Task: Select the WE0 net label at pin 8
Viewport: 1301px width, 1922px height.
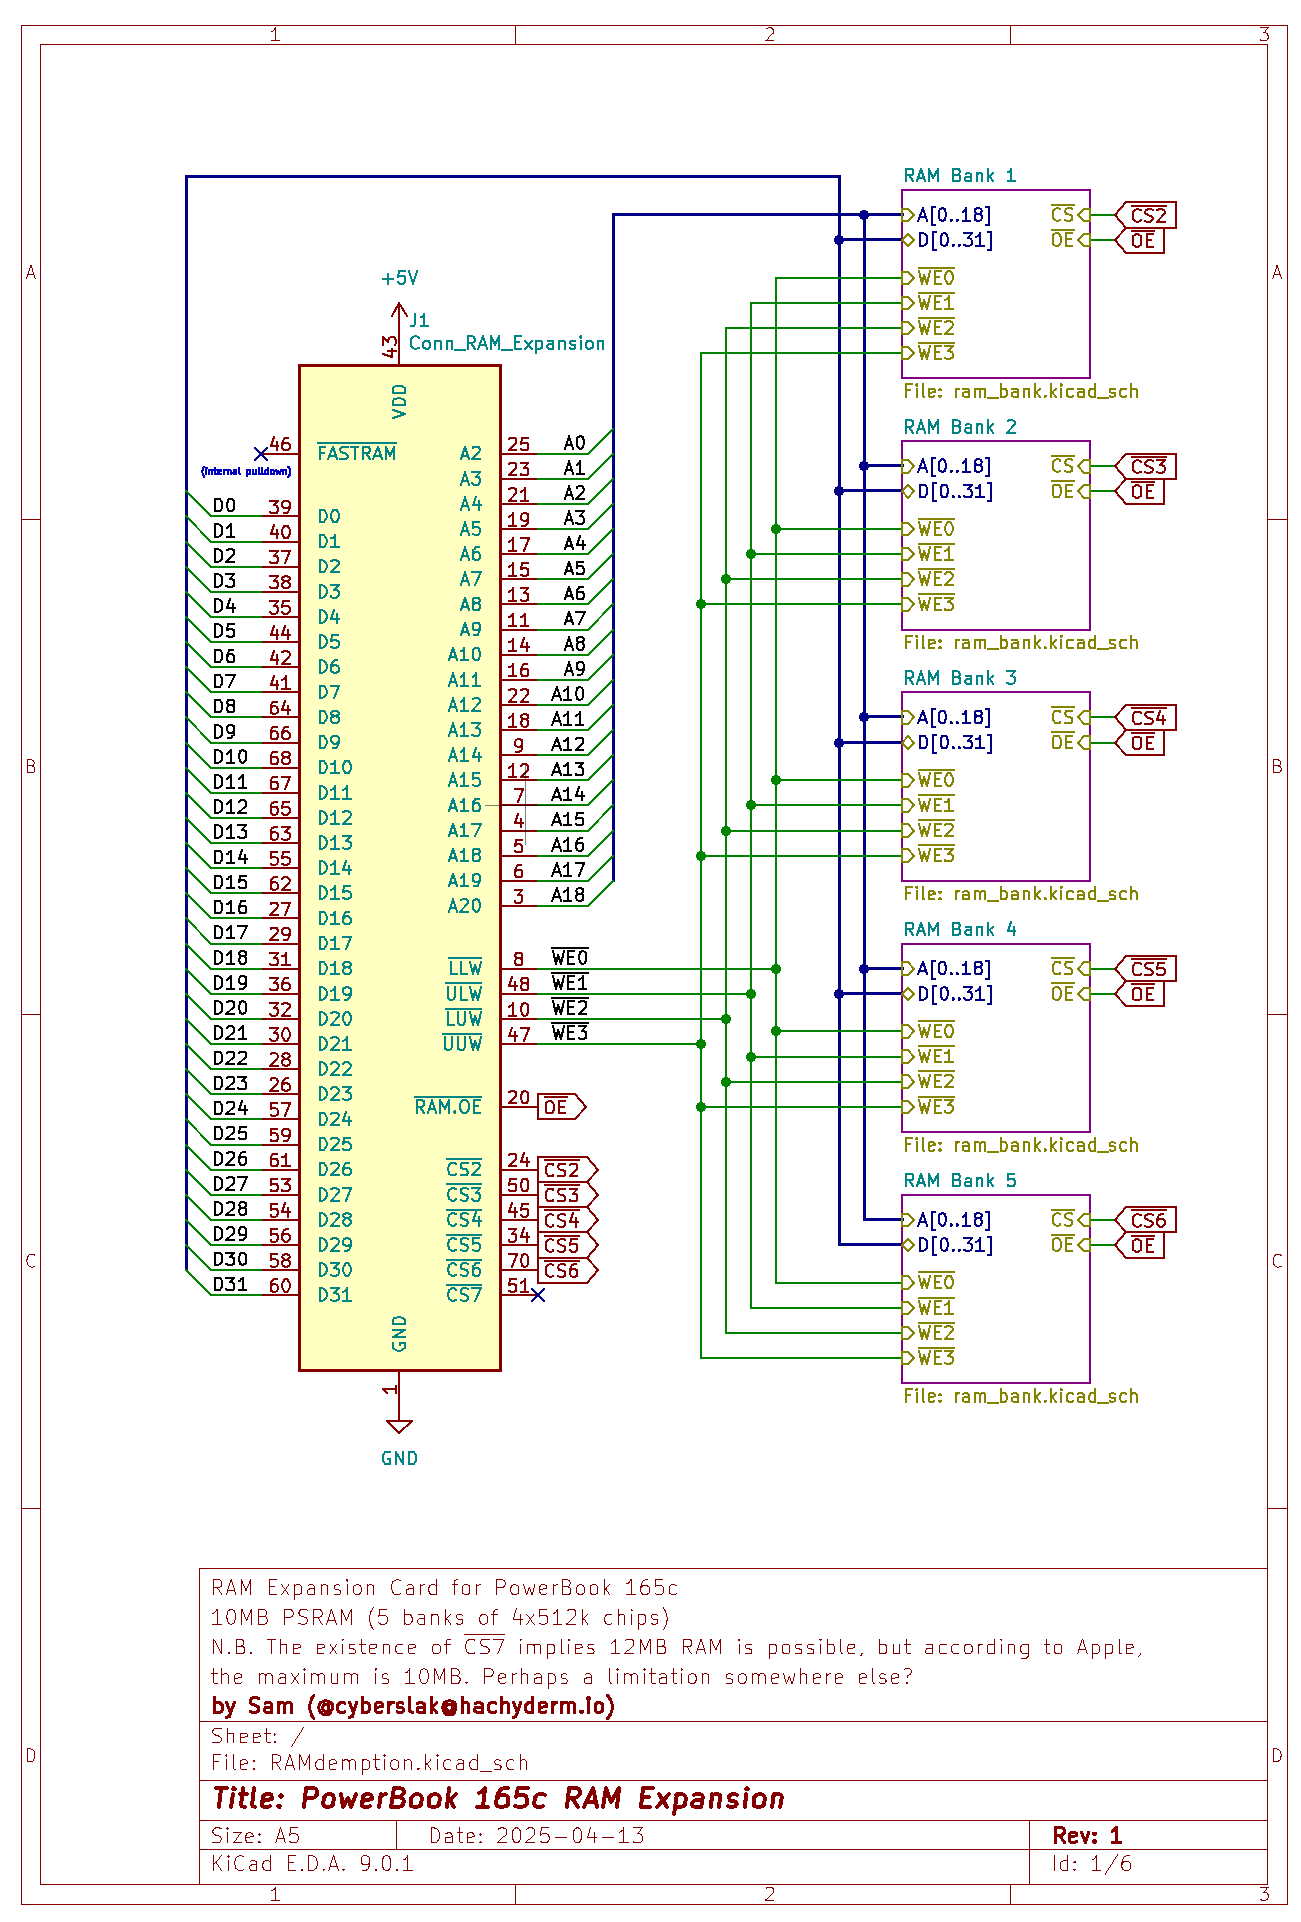Action: pos(570,958)
